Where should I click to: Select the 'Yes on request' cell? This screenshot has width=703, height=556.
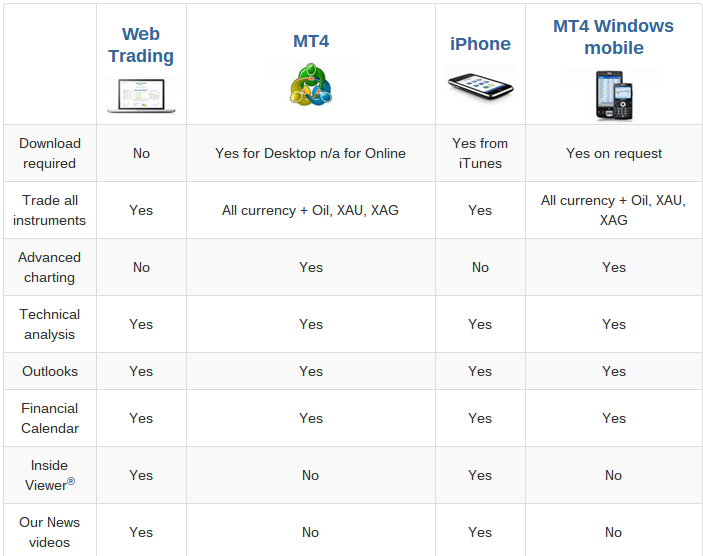(x=614, y=153)
